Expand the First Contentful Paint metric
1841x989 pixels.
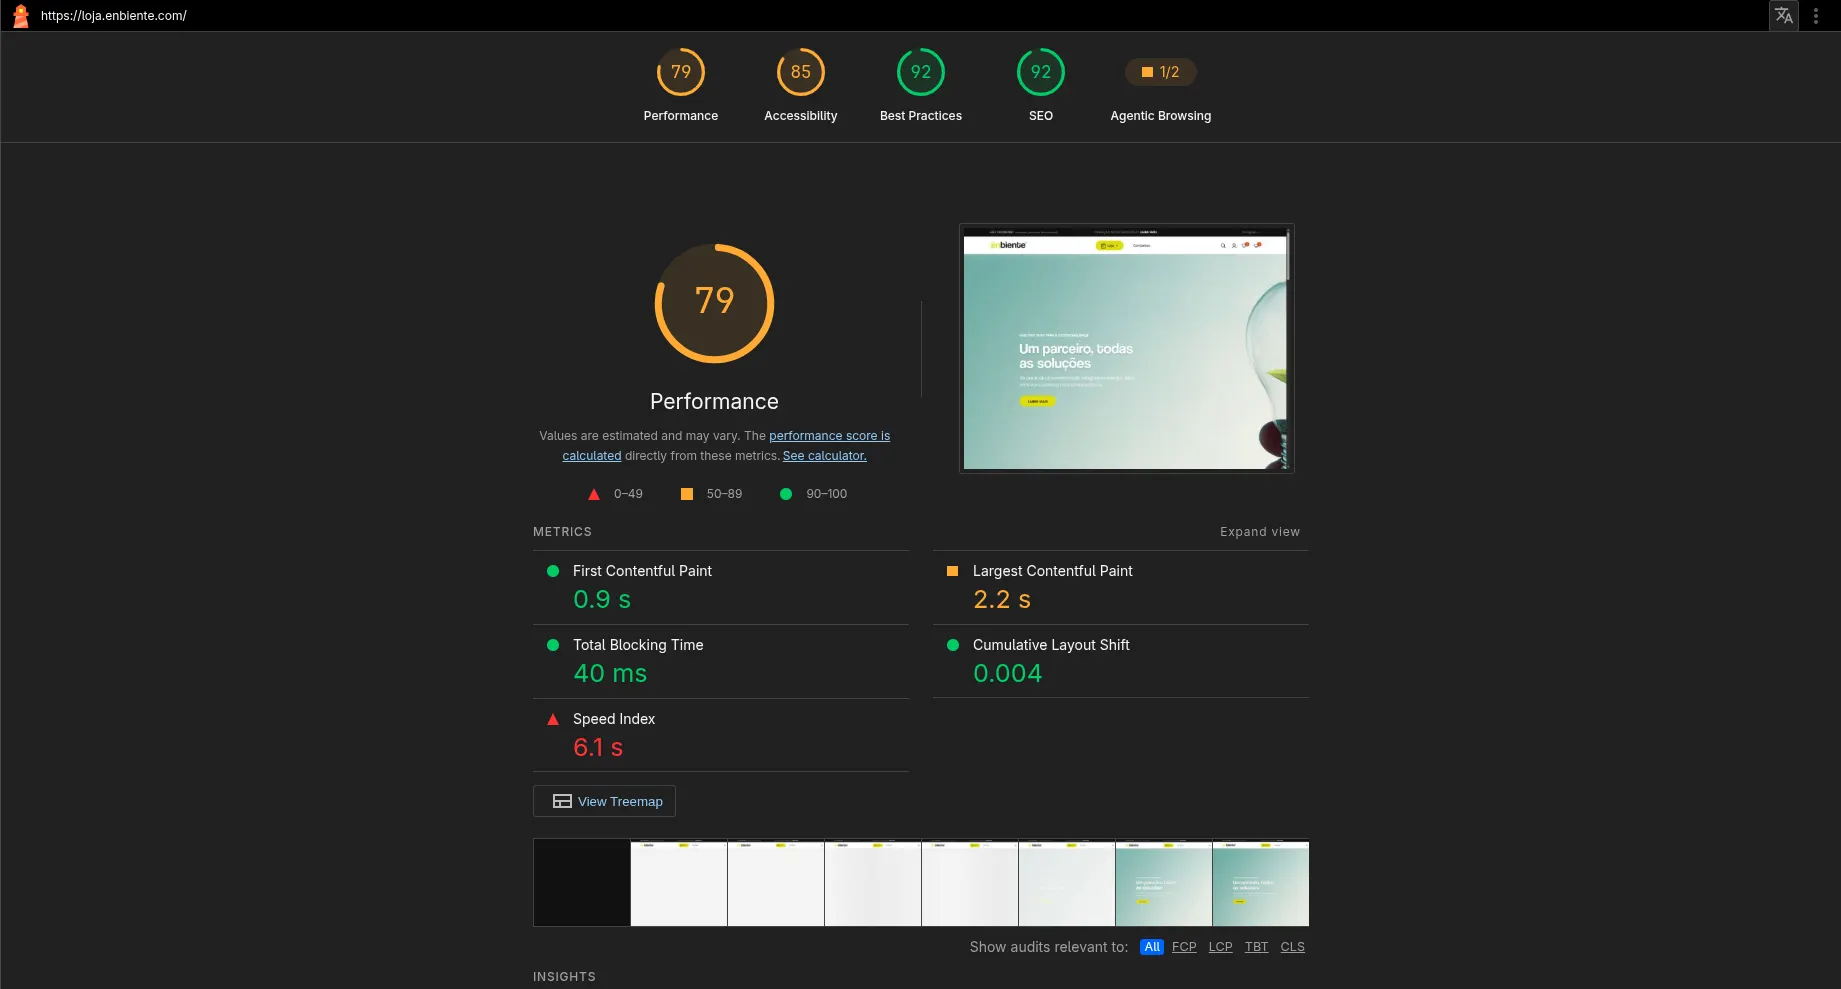click(x=721, y=588)
